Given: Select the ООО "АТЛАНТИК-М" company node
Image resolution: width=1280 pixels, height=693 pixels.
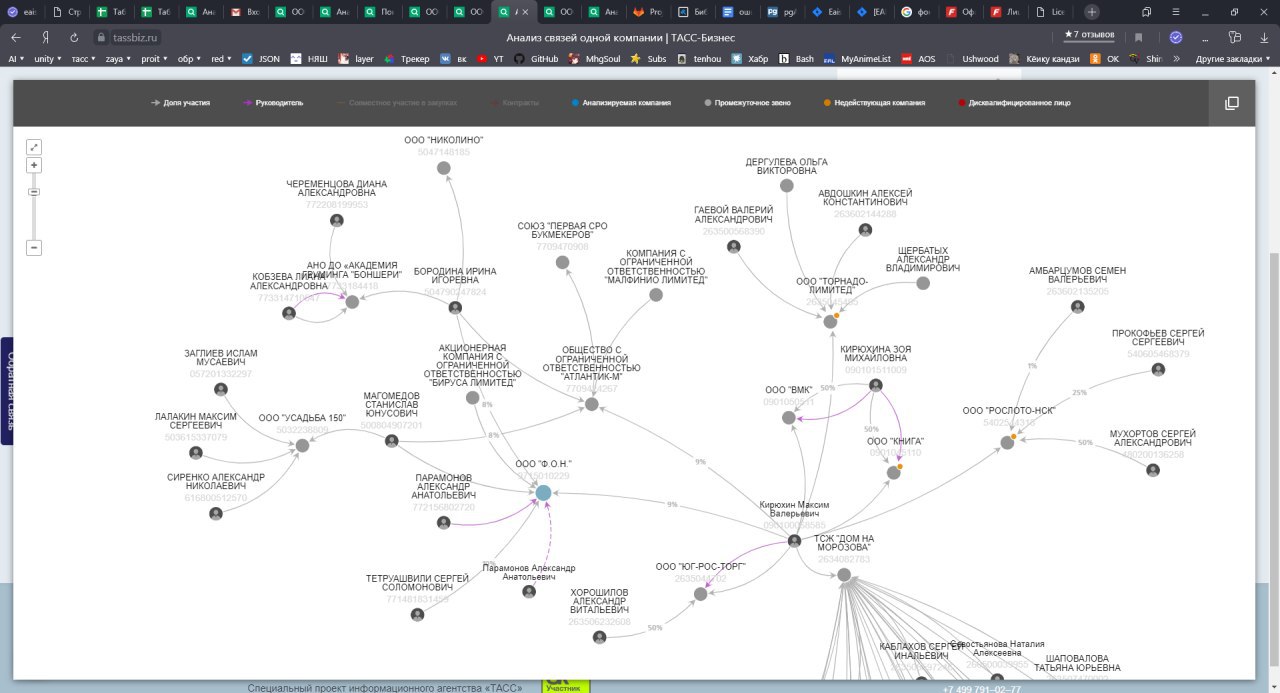Looking at the screenshot, I should coord(591,404).
